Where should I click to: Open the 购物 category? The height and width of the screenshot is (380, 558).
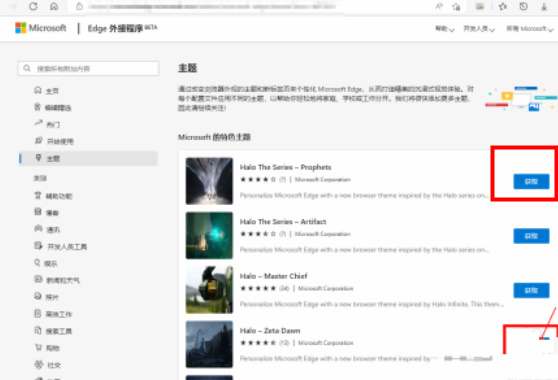click(47, 348)
